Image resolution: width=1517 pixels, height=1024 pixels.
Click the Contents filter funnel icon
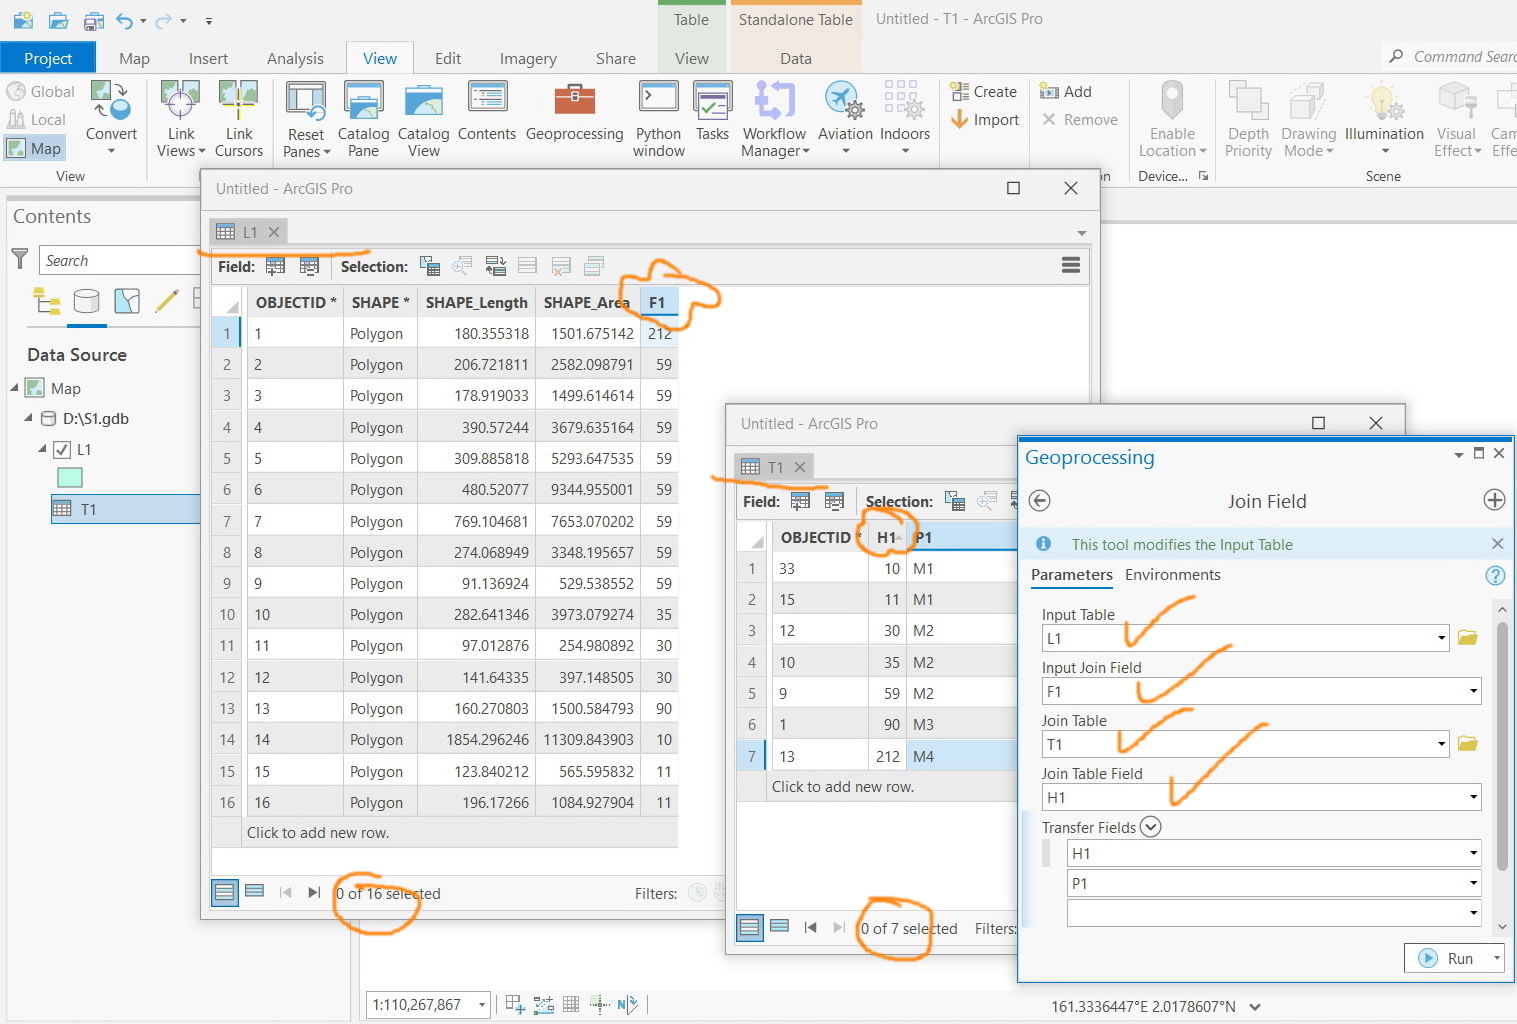pos(19,259)
